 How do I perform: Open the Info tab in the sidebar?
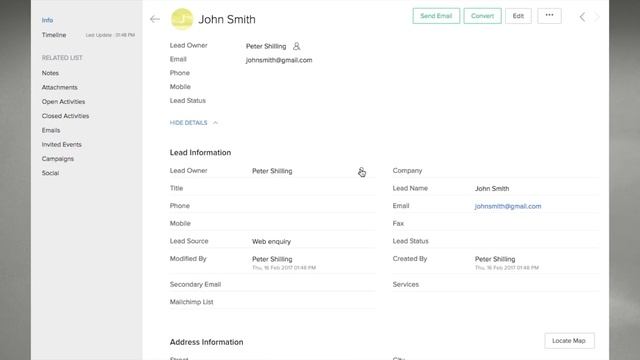pyautogui.click(x=47, y=20)
